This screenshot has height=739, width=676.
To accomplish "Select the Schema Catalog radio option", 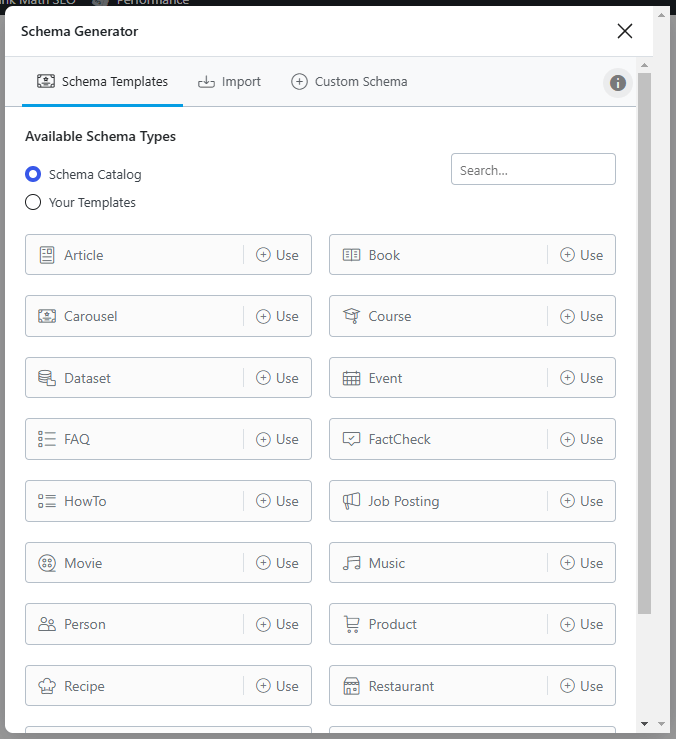I will point(33,174).
